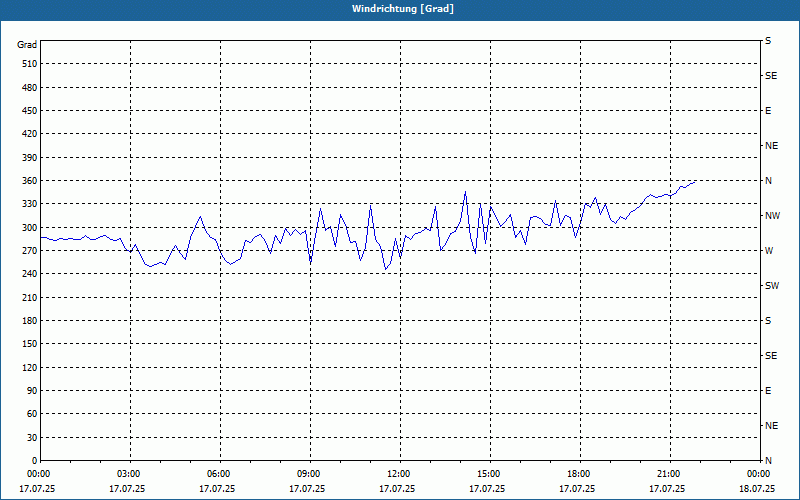Screen dimensions: 800x500
Task: Click the 30 degree axis label
Action: tap(32, 438)
